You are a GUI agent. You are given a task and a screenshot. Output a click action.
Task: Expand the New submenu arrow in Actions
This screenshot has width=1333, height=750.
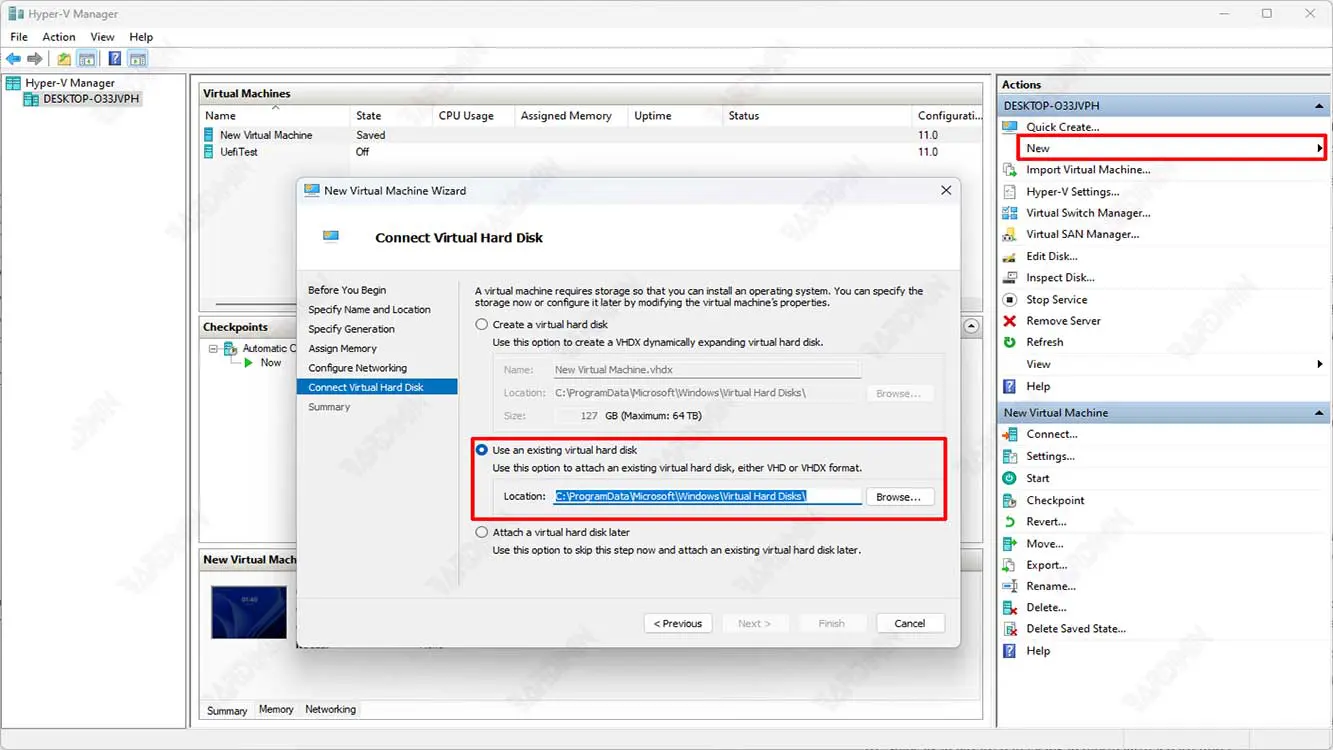[1320, 148]
